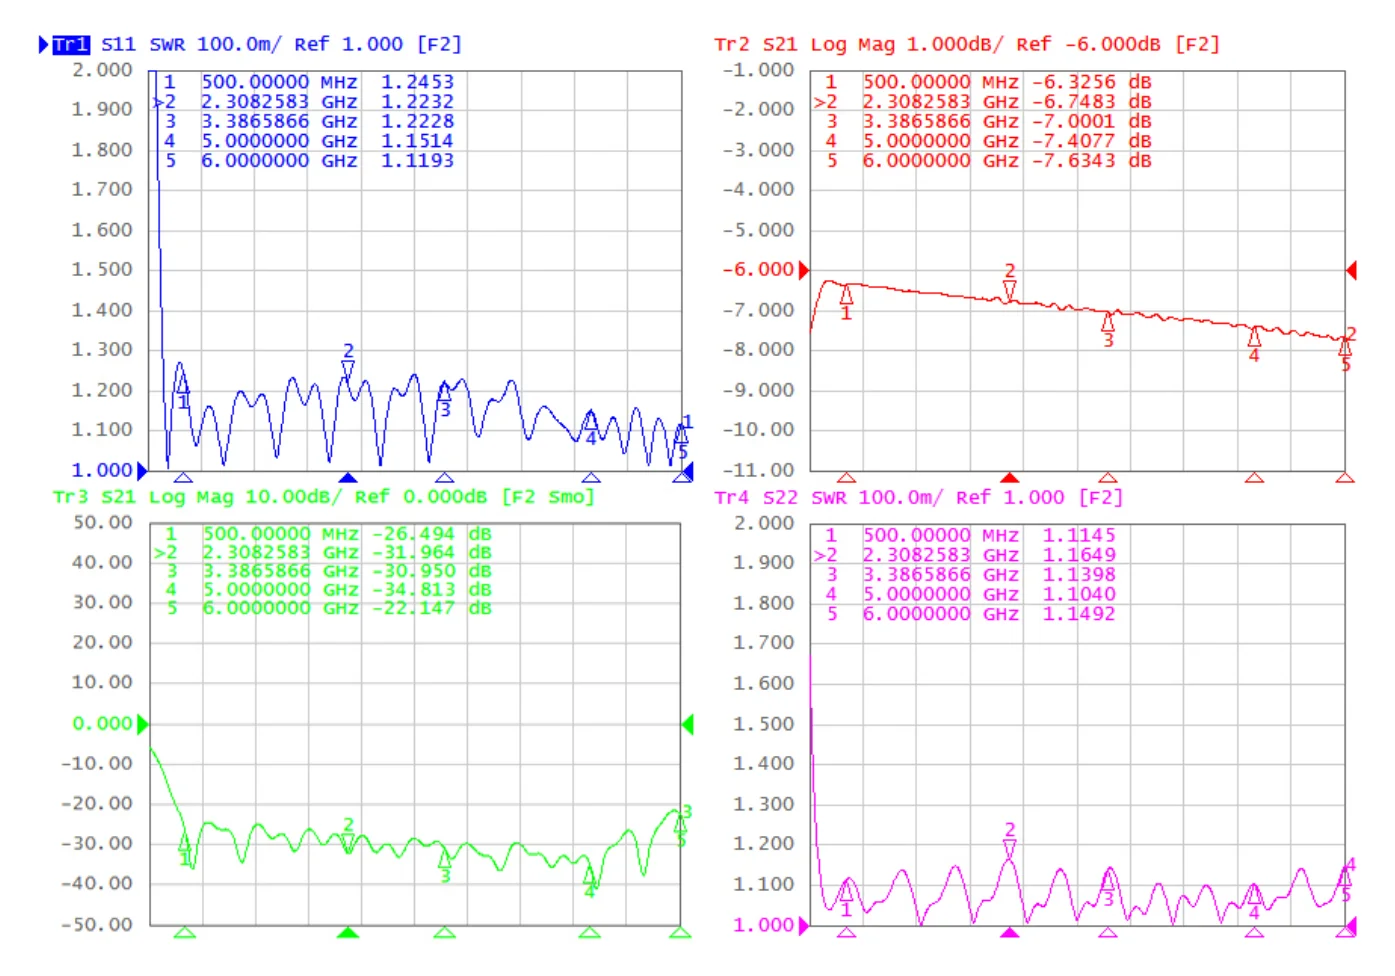
Task: Click Tr1 marker 4 row reading 1.1514
Action: coord(309,141)
